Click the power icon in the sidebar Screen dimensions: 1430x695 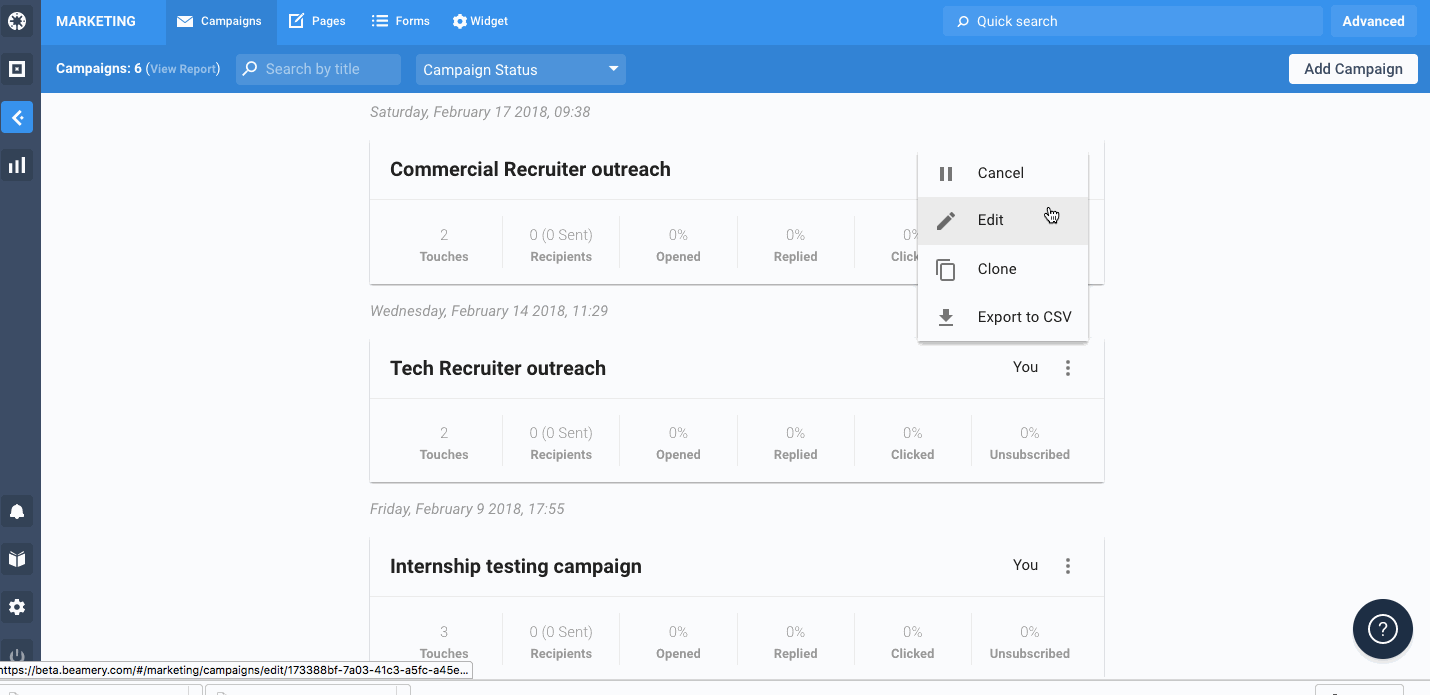point(17,655)
